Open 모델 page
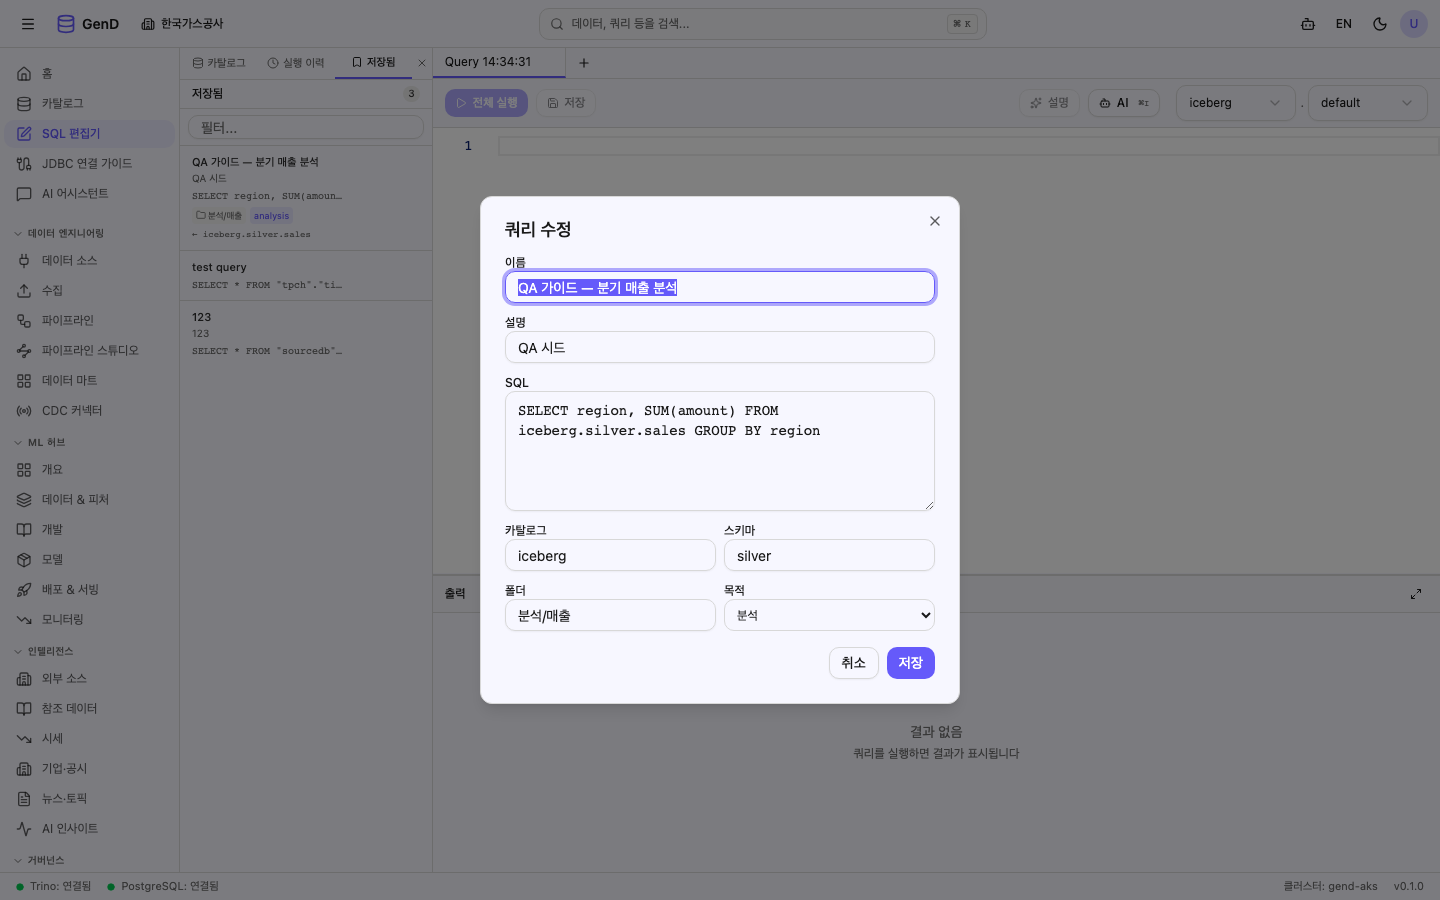Image resolution: width=1440 pixels, height=900 pixels. pyautogui.click(x=90, y=559)
